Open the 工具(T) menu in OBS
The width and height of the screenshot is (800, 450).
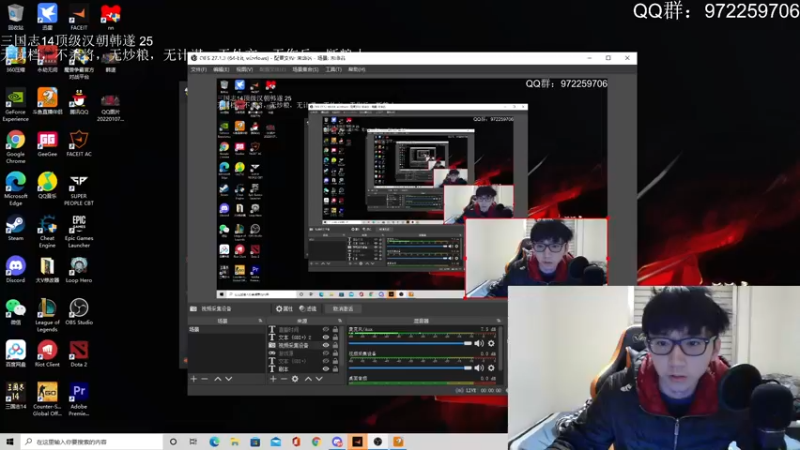[333, 69]
